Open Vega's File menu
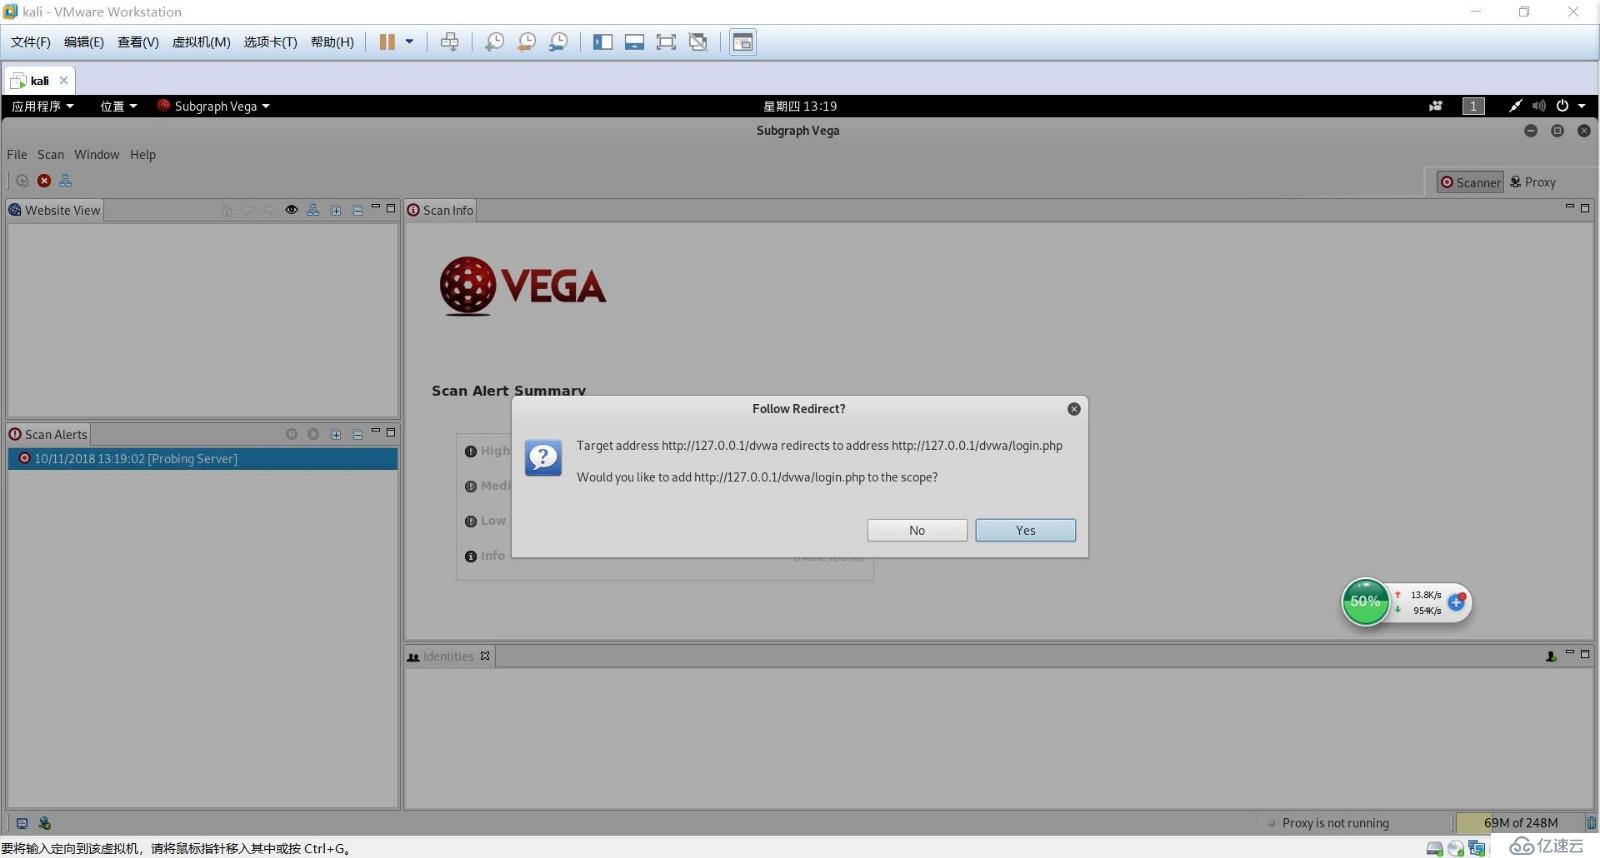The height and width of the screenshot is (858, 1600). click(17, 155)
